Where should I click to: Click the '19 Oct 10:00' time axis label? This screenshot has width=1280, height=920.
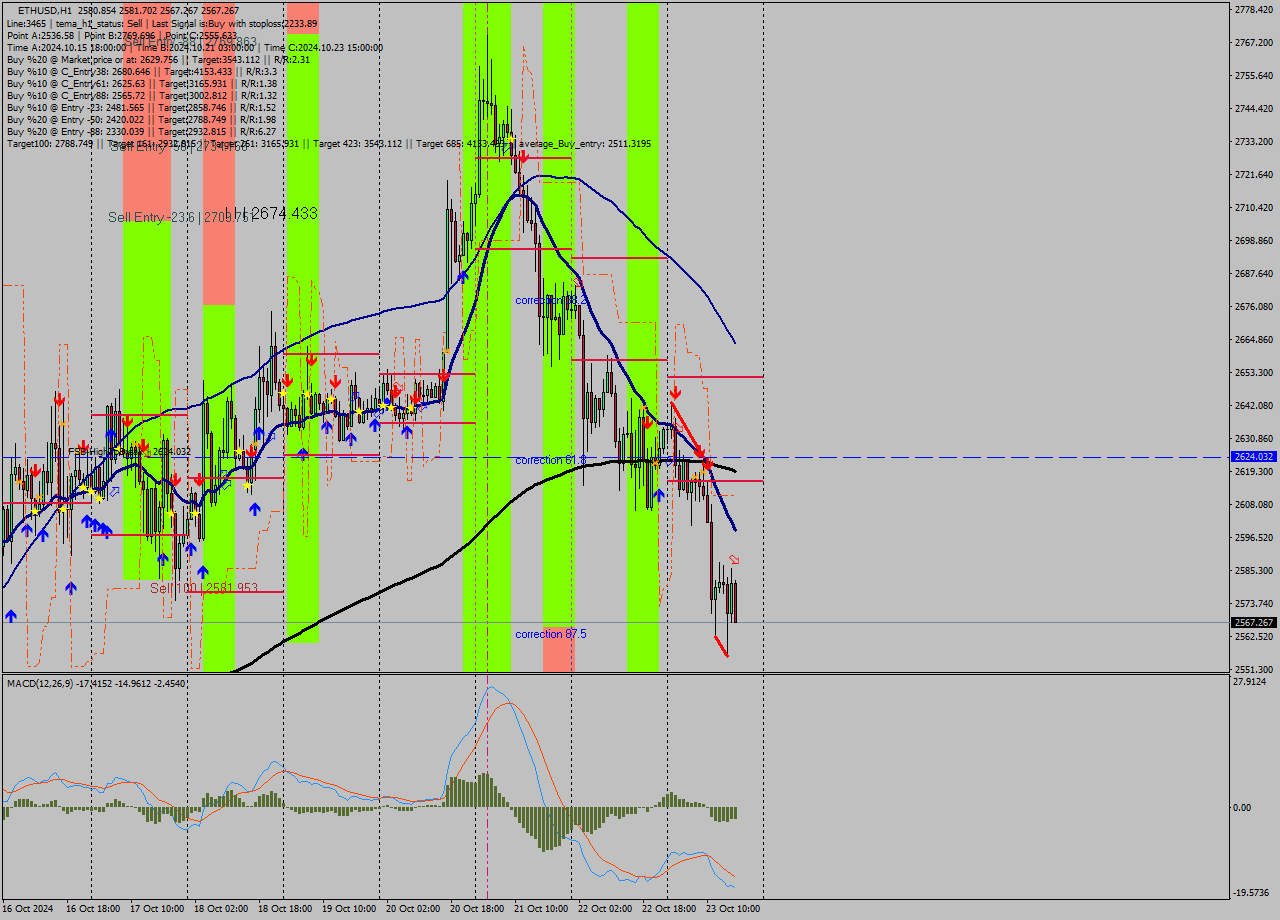coord(349,909)
